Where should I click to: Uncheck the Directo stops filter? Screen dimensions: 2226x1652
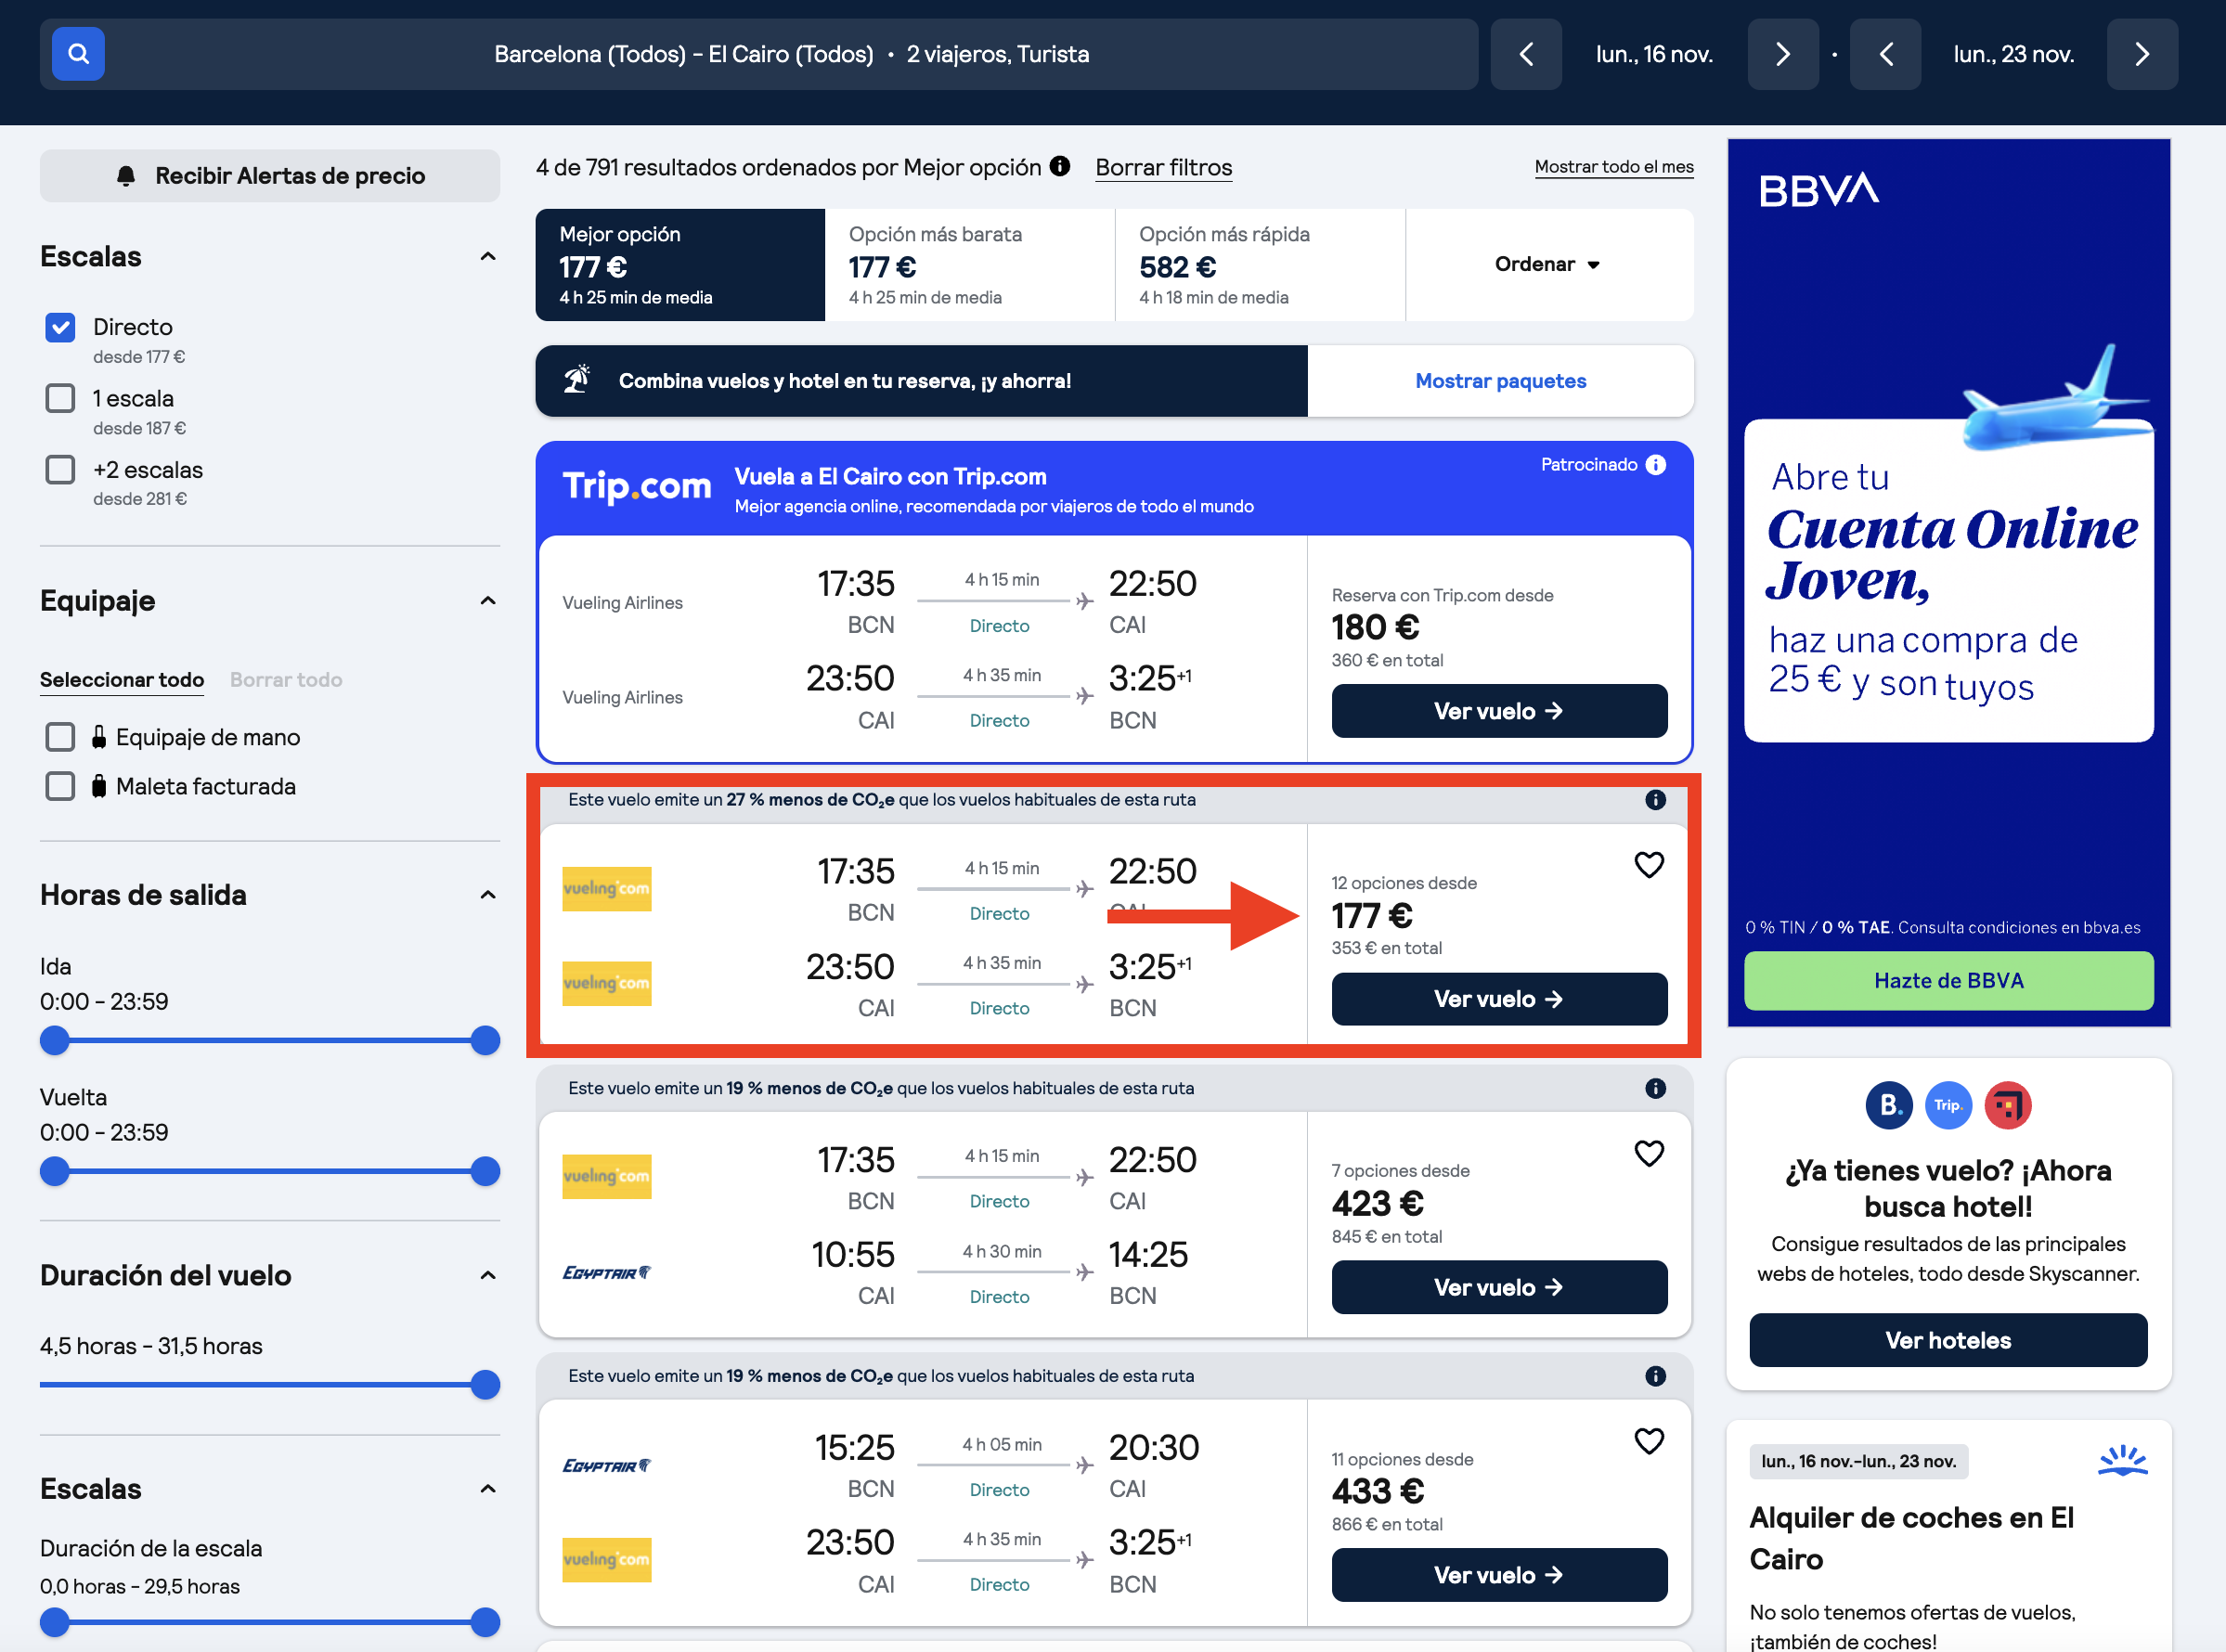[60, 327]
